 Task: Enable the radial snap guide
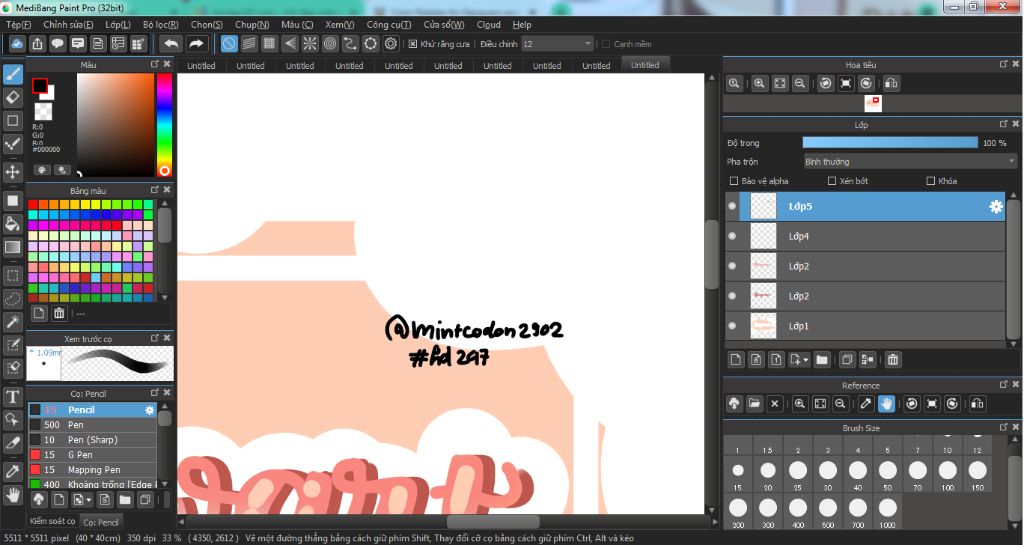[310, 44]
